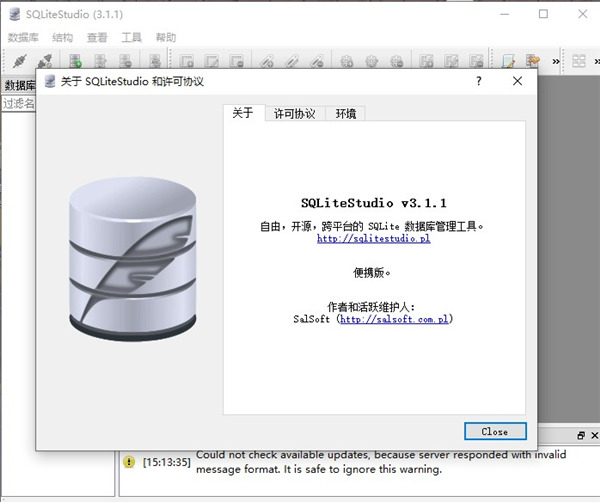The image size is (600, 502).
Task: Click the Add database icon with green plus
Action: [75, 61]
